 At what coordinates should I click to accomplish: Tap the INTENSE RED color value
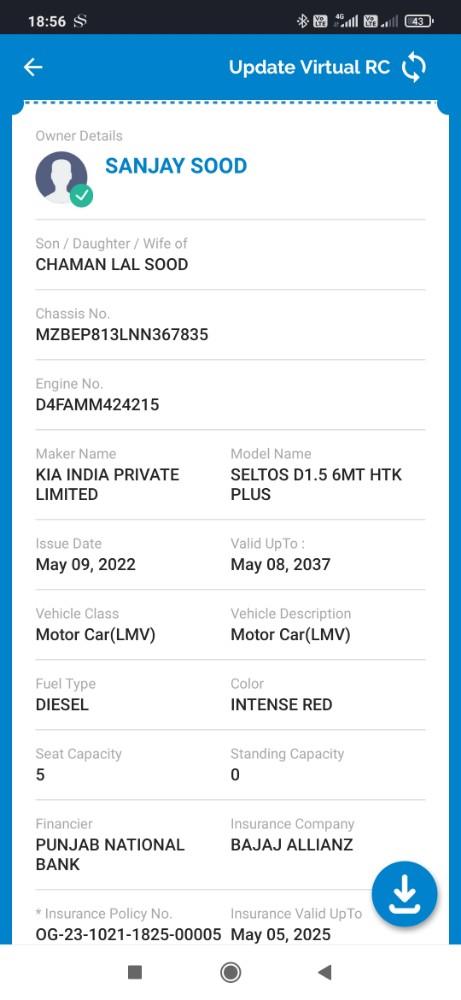[281, 705]
